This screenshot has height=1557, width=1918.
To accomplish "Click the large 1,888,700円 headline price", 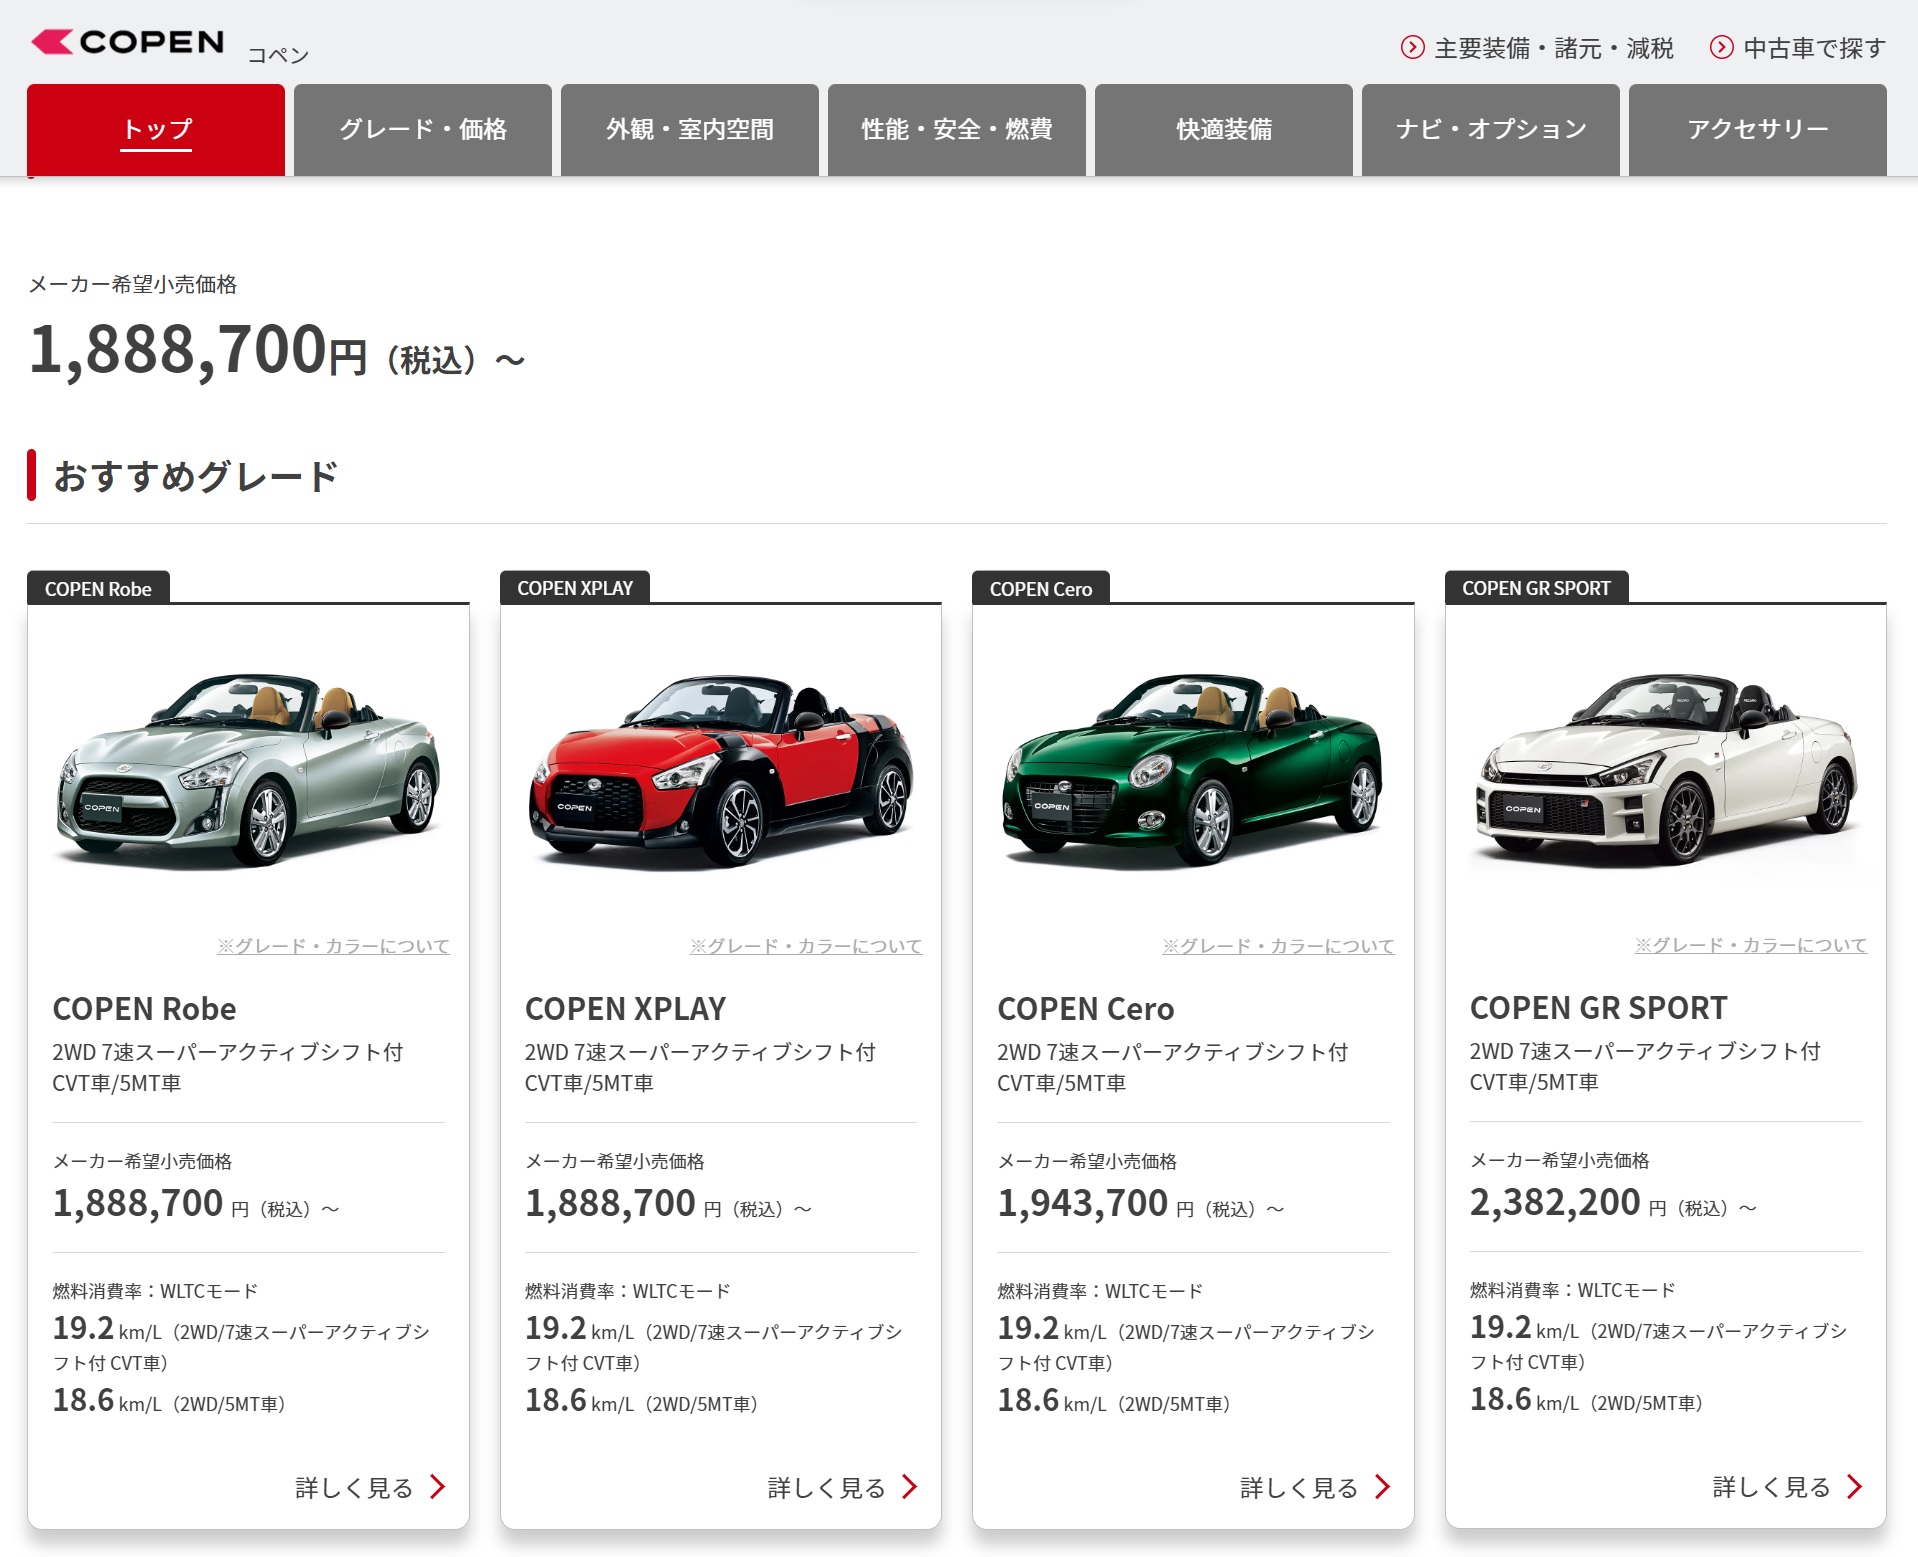I will (198, 350).
